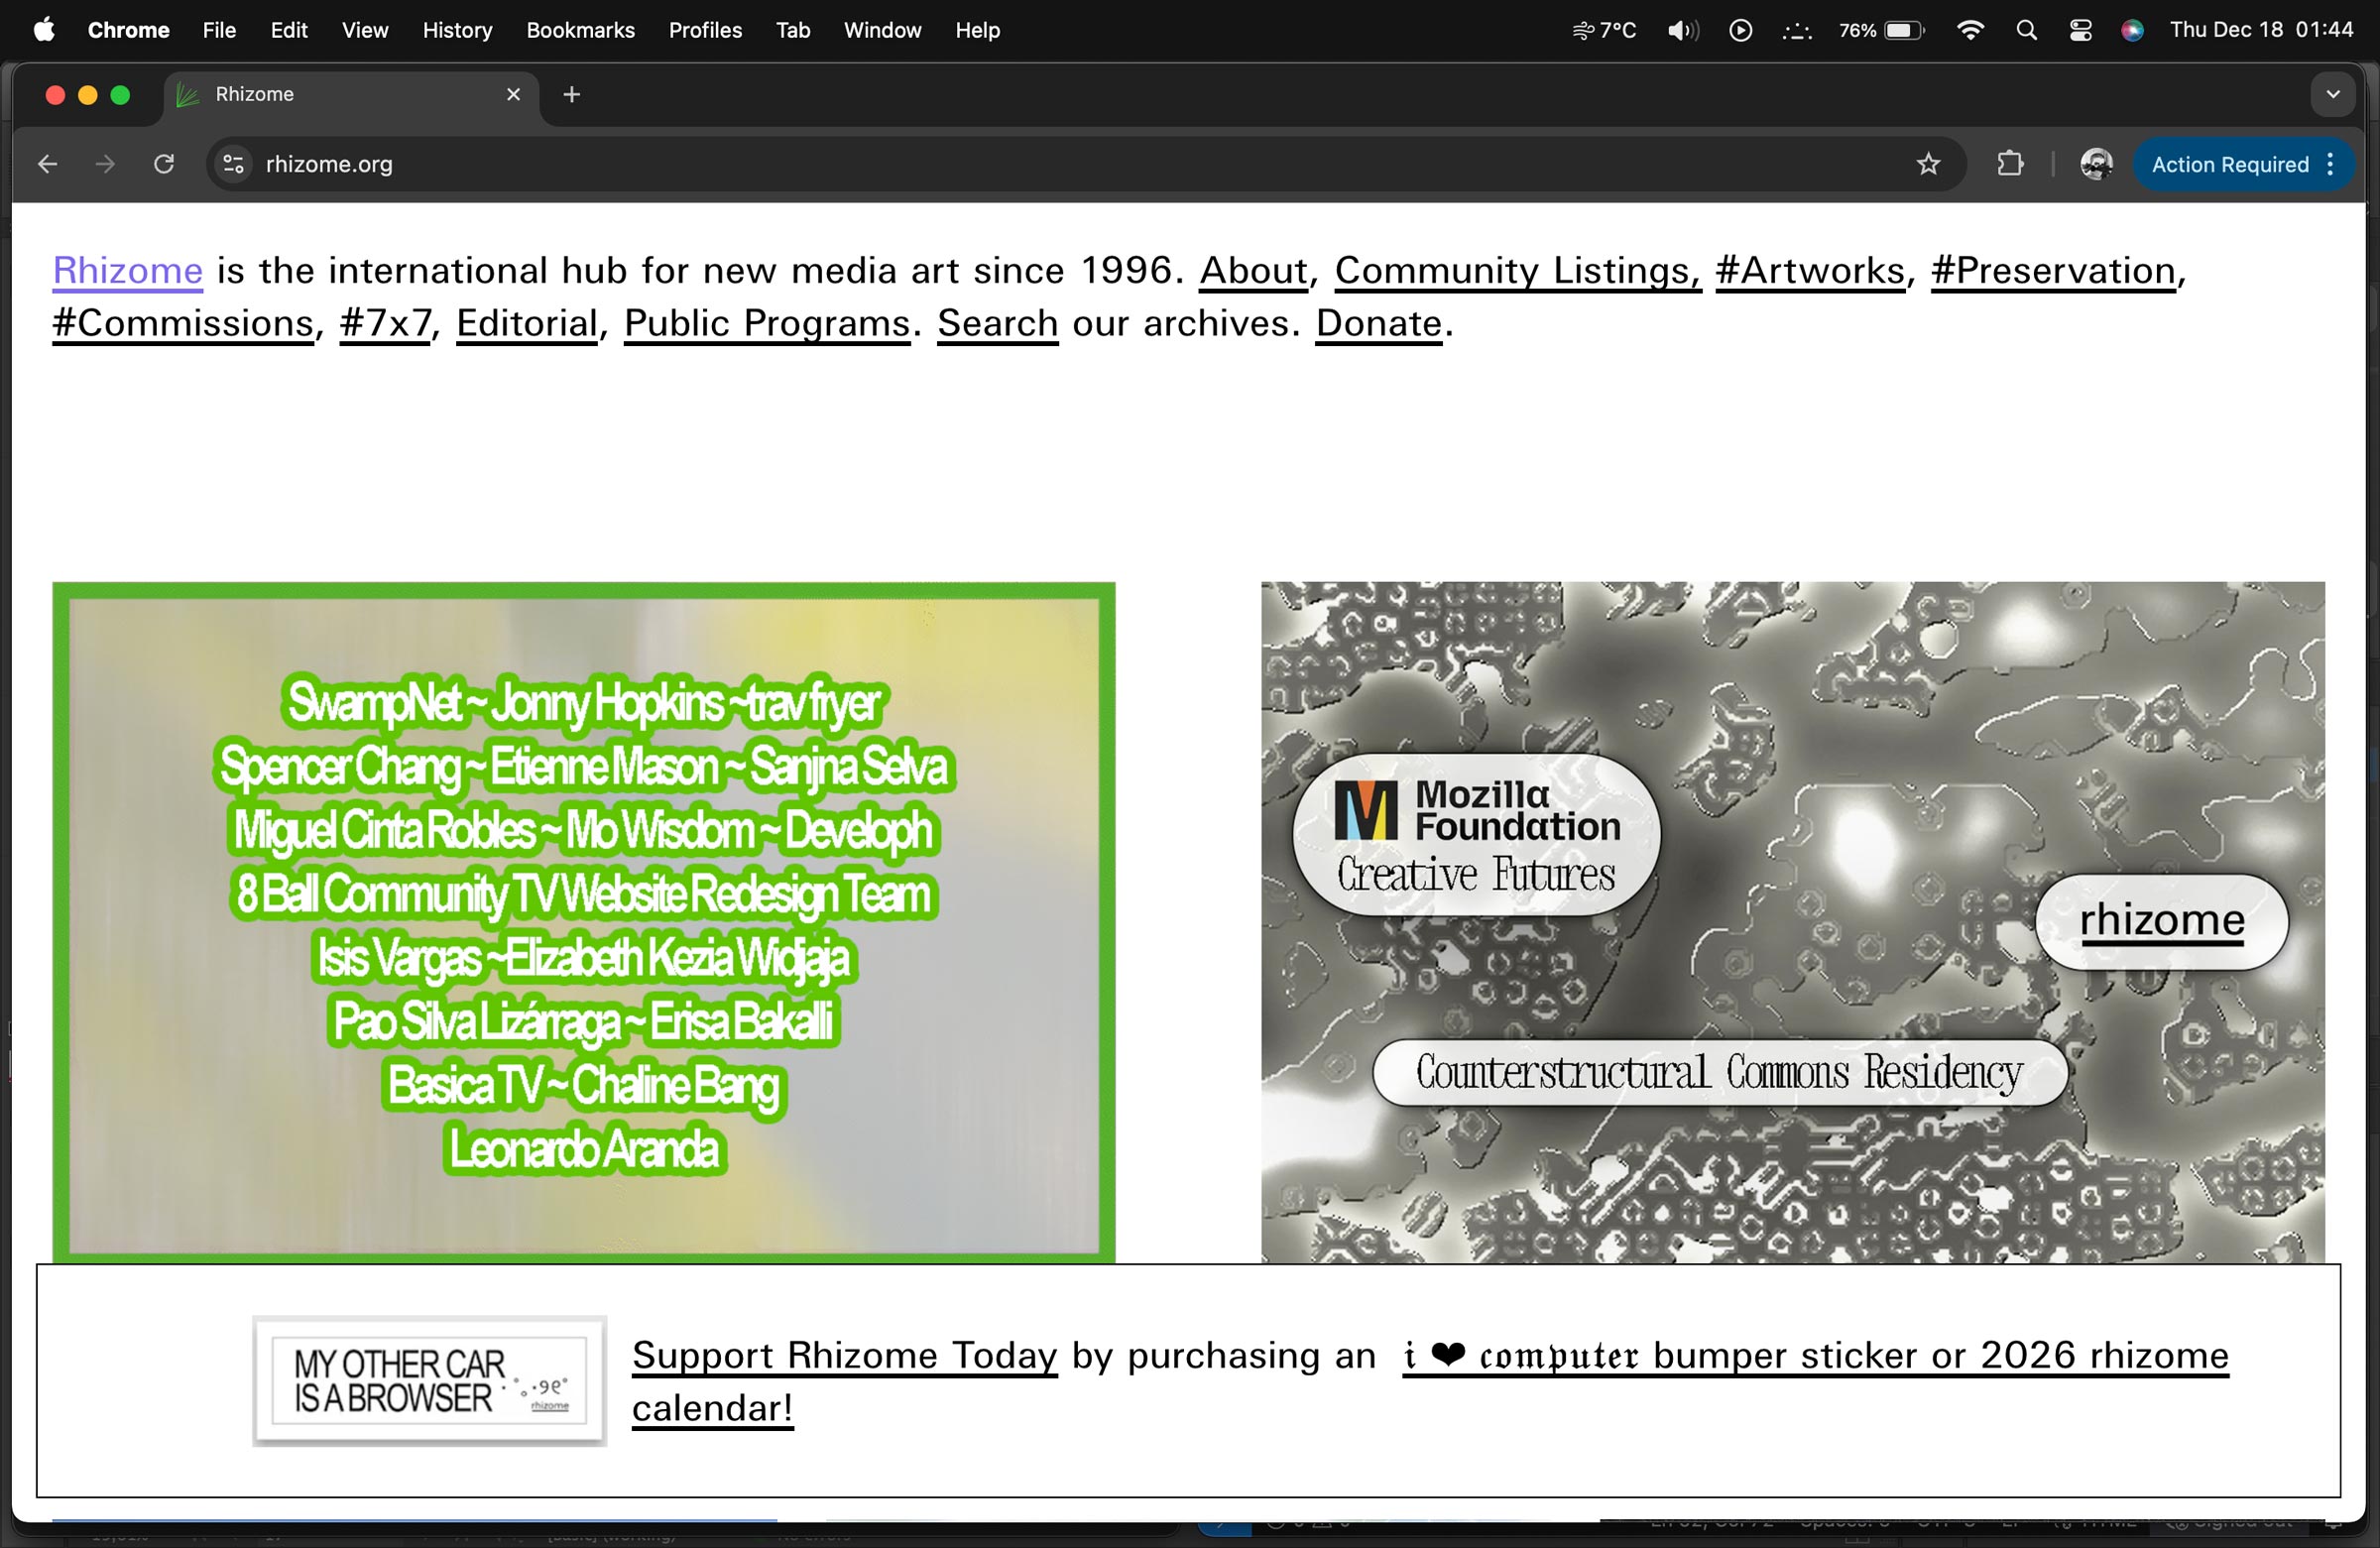
Task: Go back to previous page
Action: point(47,164)
